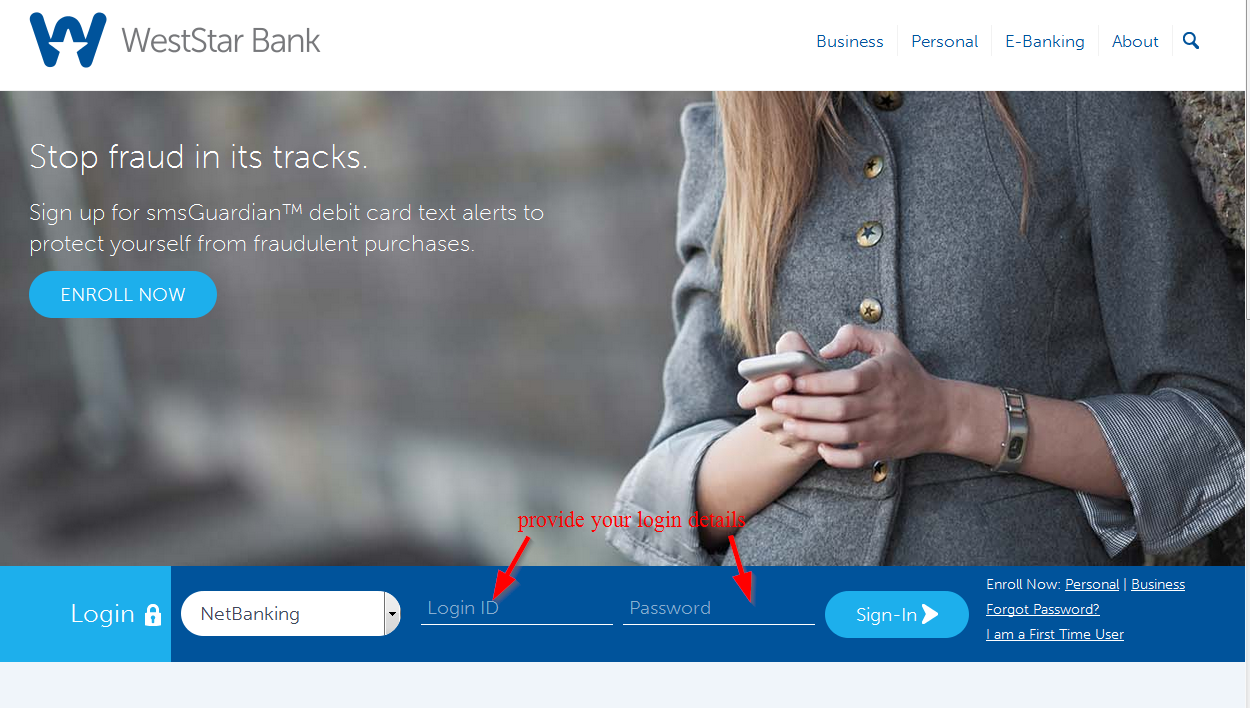Viewport: 1250px width, 708px height.
Task: Follow the Enroll Now Personal link
Action: click(x=1092, y=584)
